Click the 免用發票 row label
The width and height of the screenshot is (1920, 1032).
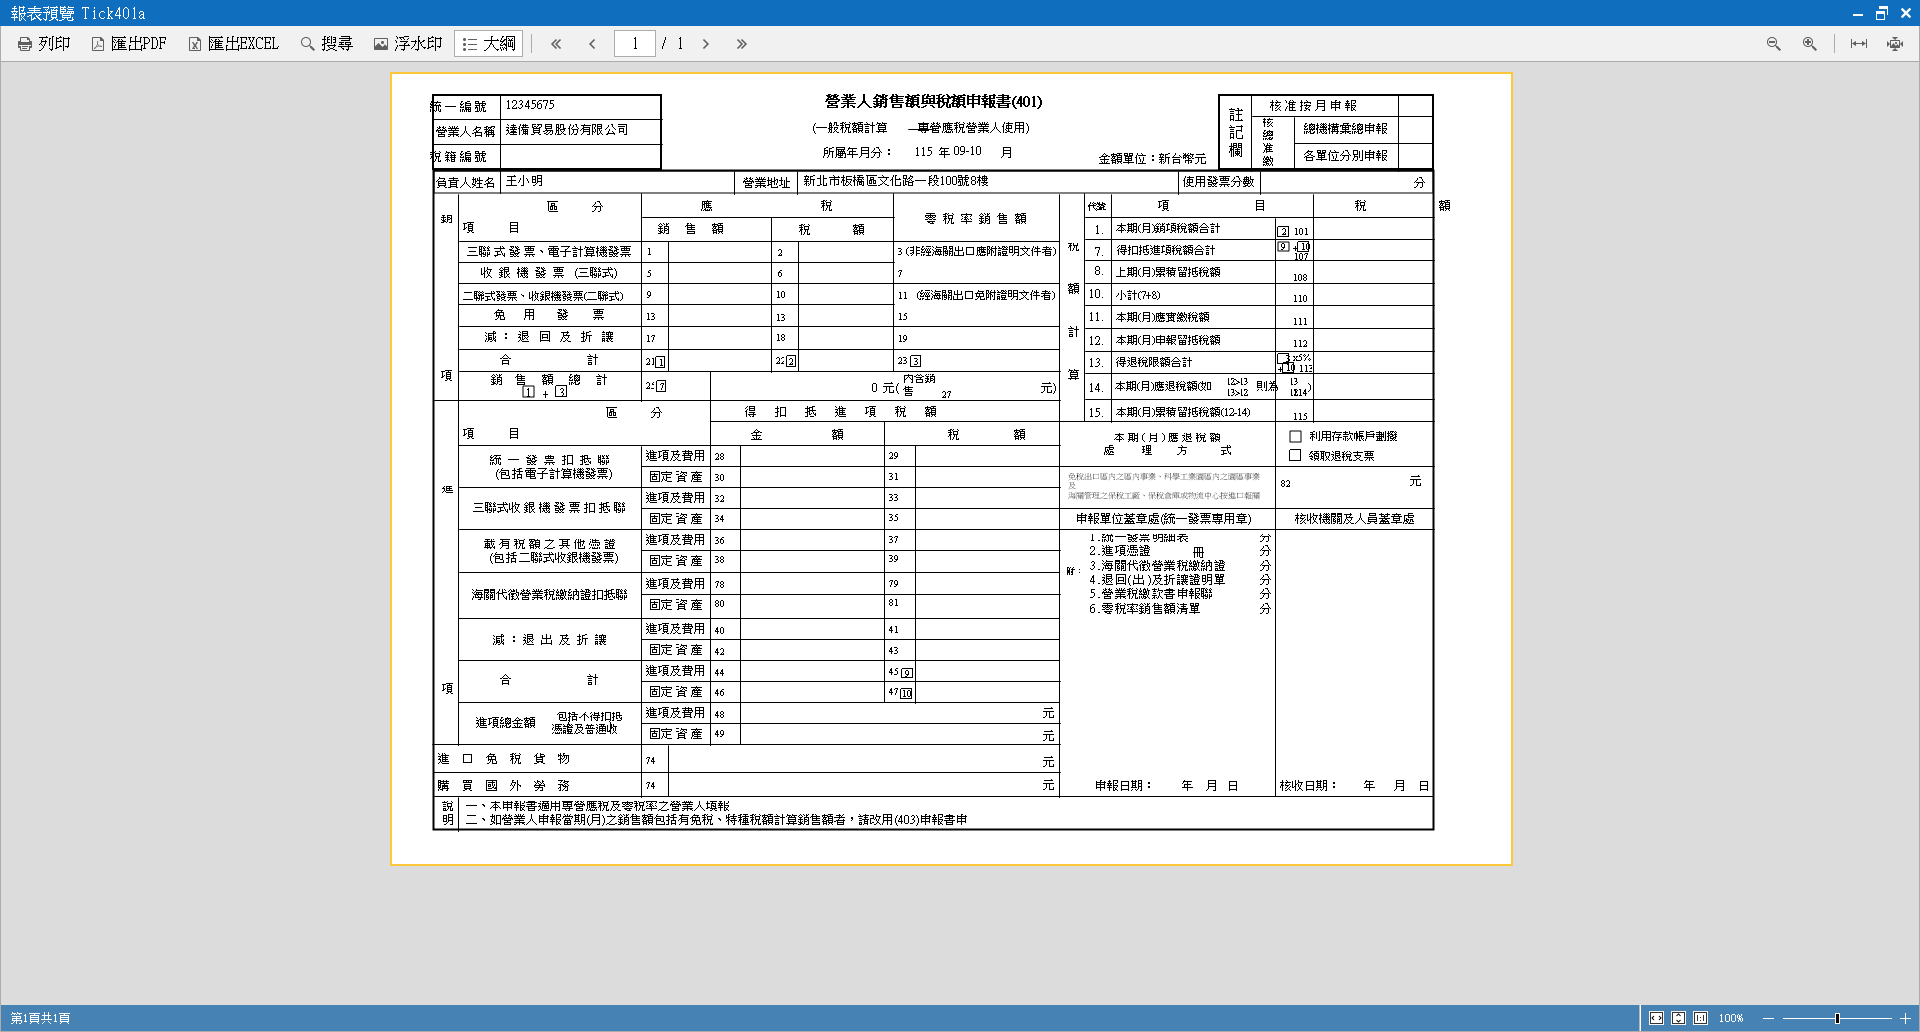tap(549, 314)
